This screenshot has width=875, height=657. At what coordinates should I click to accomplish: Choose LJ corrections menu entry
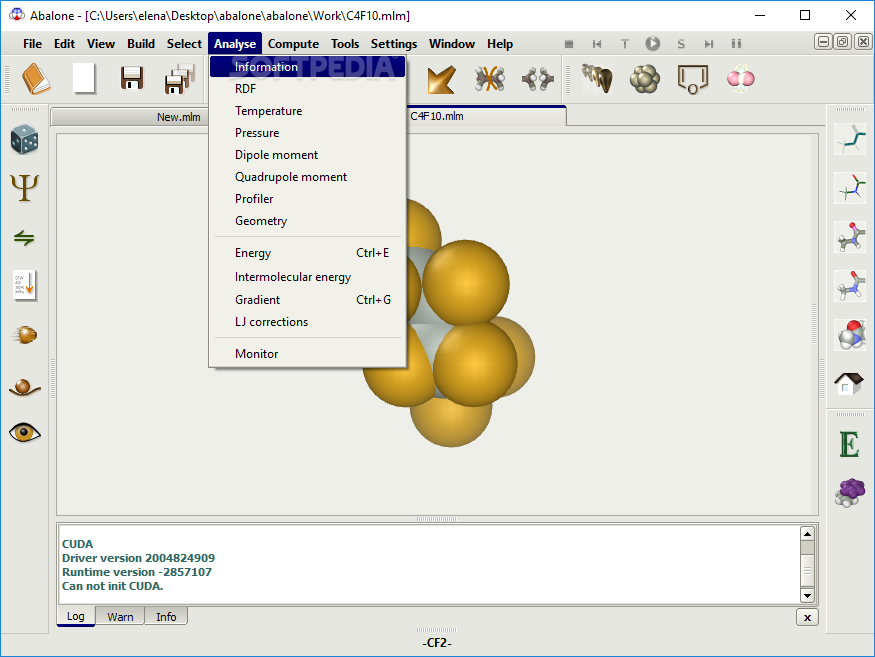tap(307, 322)
